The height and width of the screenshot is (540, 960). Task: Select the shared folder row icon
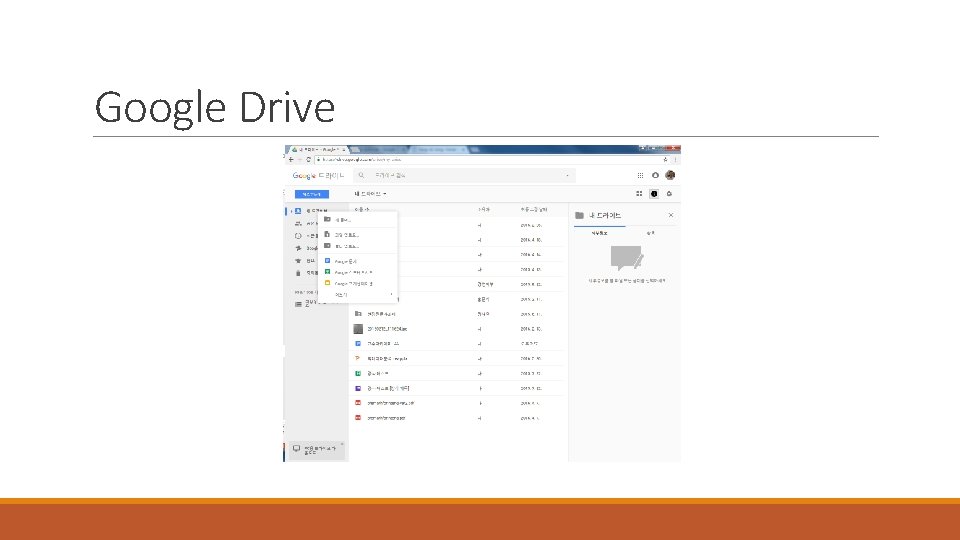click(358, 313)
